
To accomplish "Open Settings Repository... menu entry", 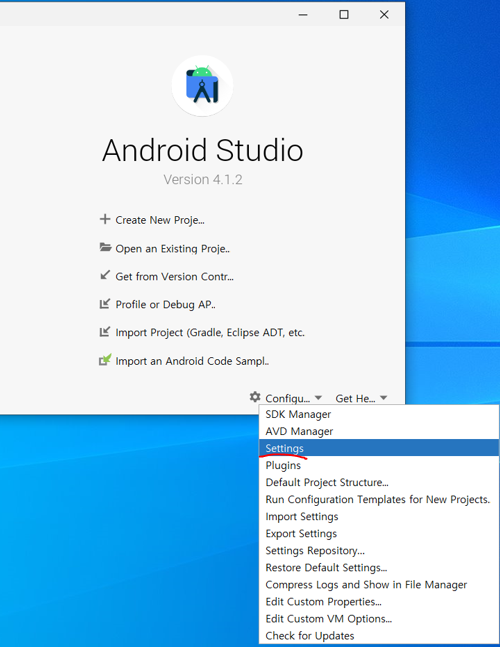I will pos(379,550).
